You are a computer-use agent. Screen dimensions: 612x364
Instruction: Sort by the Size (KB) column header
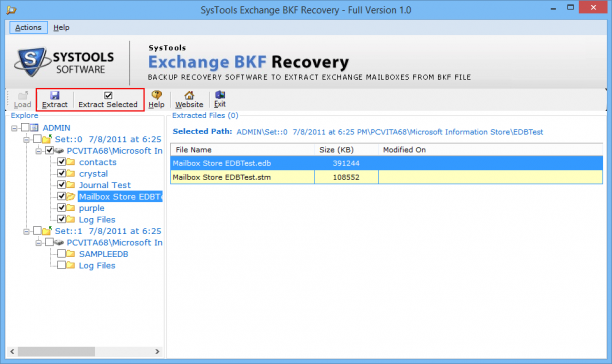pos(346,150)
